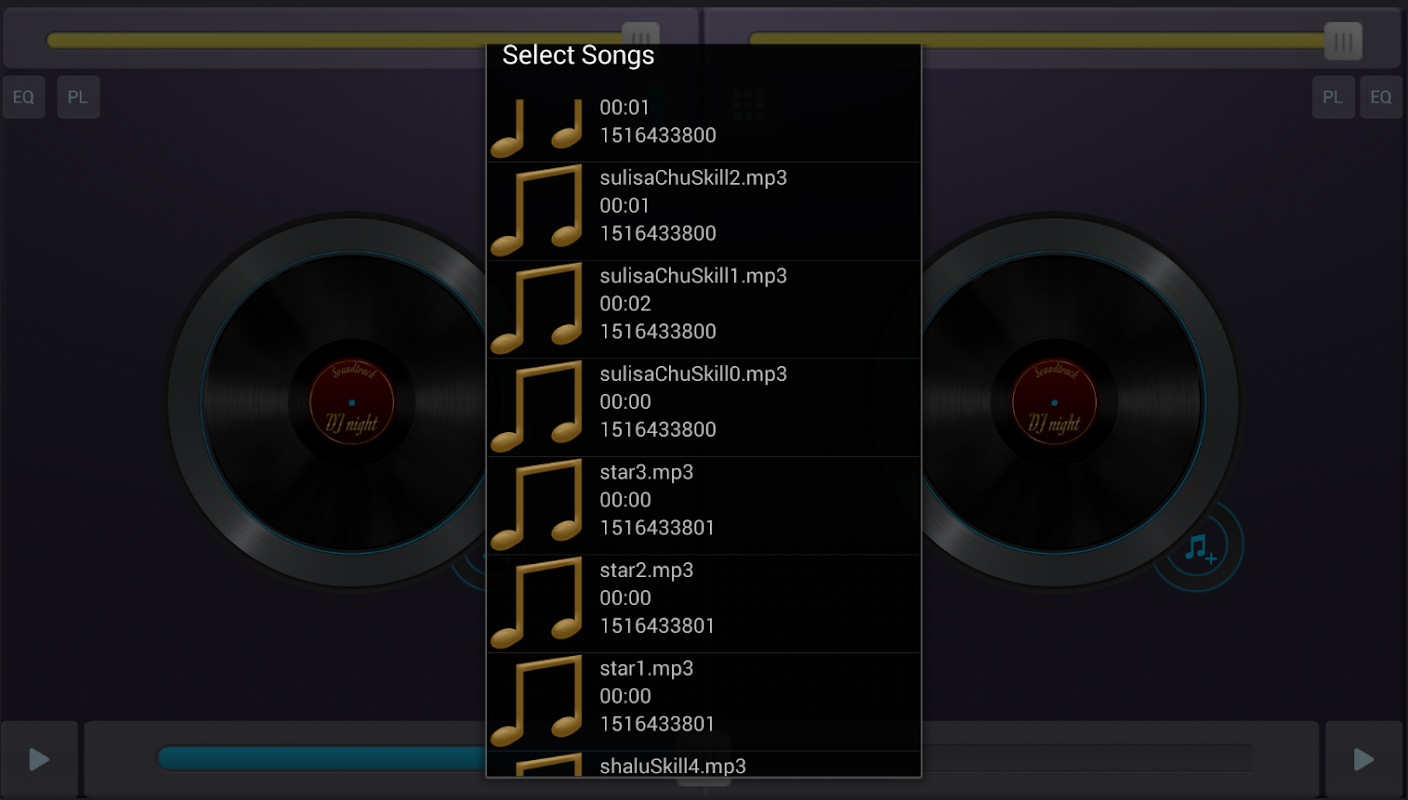The height and width of the screenshot is (800, 1408).
Task: Select song star2.mp3
Action: (703, 603)
